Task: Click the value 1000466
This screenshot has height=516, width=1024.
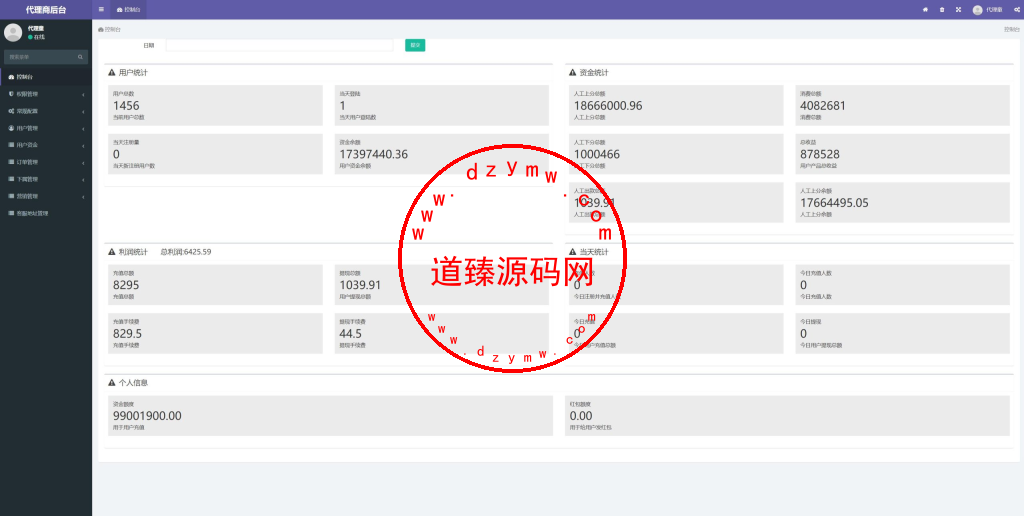Action: click(597, 154)
